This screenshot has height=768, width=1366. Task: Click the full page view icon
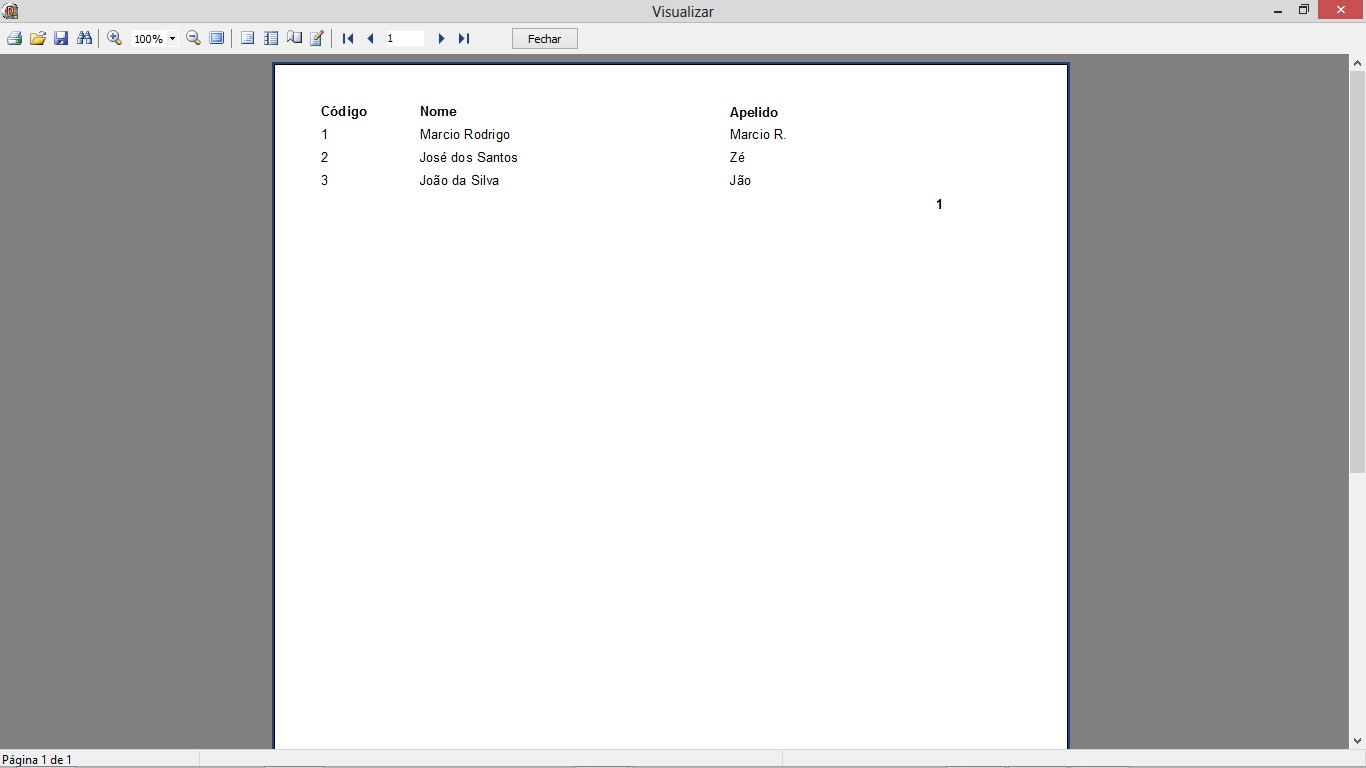[x=217, y=38]
